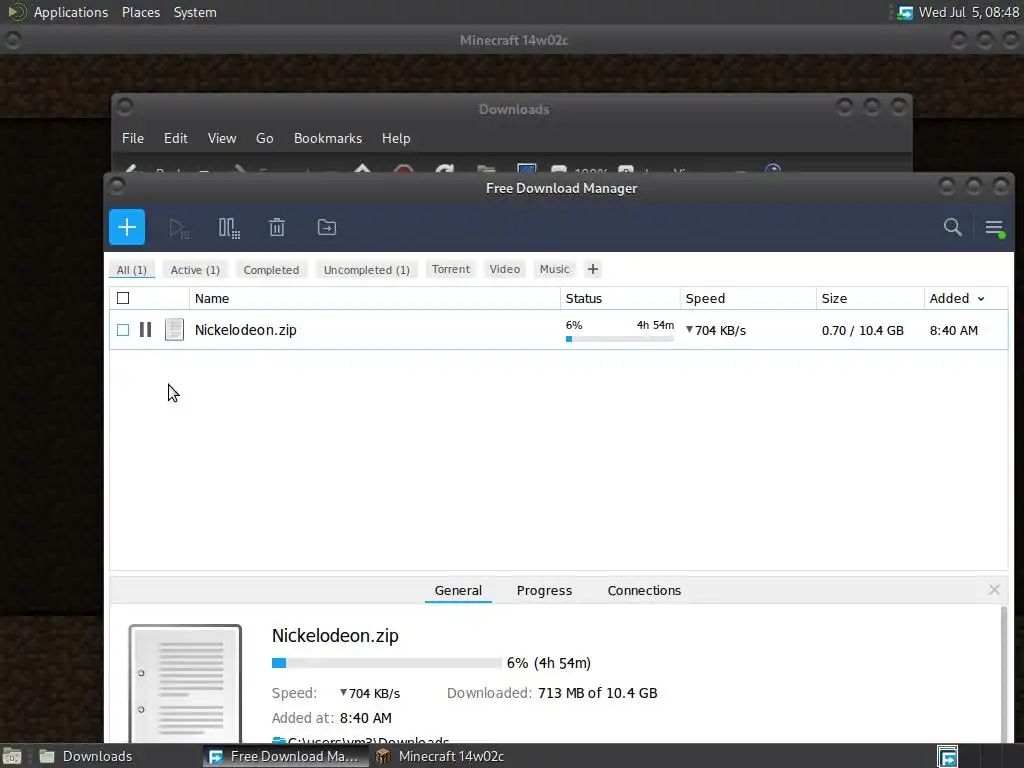The image size is (1024, 768).
Task: Open the Edit menu in Downloads window
Action: [x=176, y=138]
